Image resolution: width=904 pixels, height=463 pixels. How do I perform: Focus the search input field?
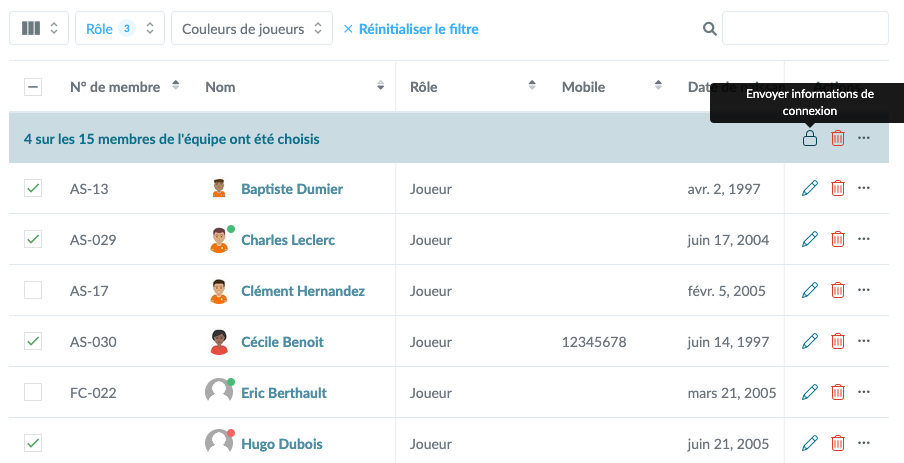[805, 28]
